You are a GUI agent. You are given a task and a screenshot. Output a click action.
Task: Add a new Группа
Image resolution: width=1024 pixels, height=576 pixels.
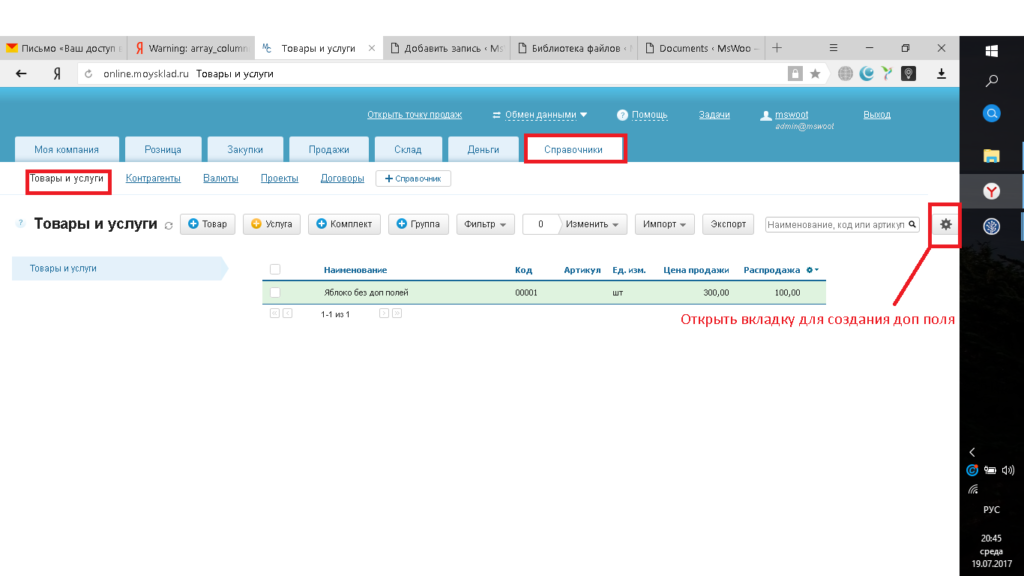click(418, 224)
